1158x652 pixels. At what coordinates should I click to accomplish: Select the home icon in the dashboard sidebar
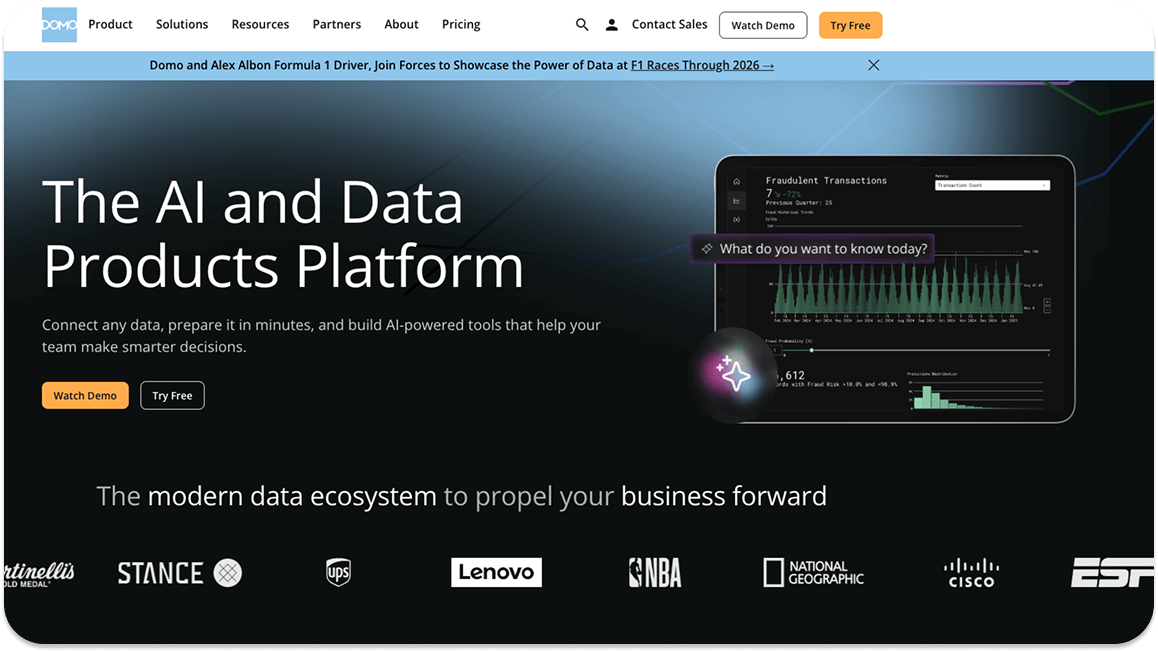coord(737,181)
